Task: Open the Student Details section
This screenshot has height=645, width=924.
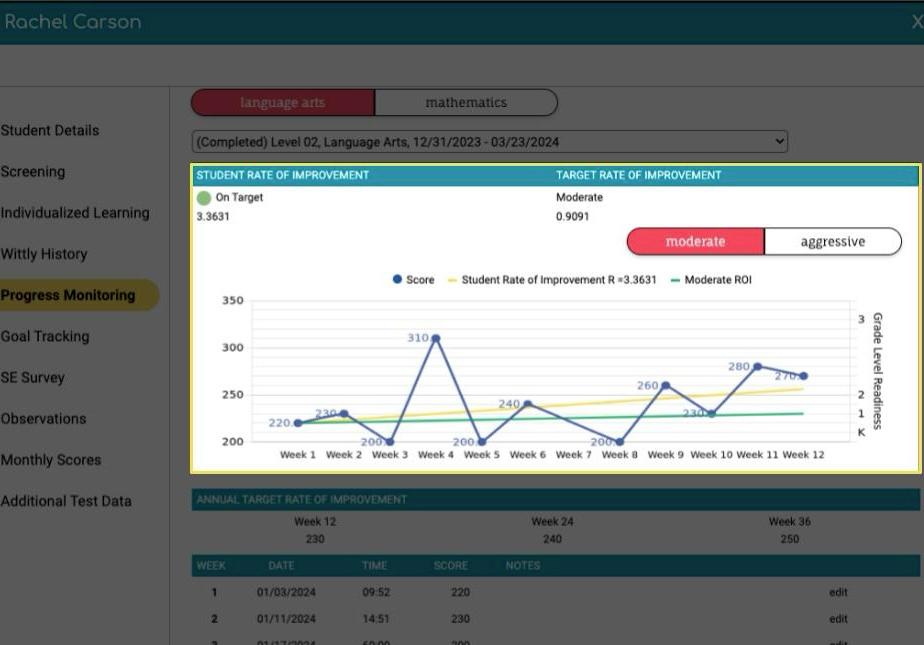Action: 50,130
